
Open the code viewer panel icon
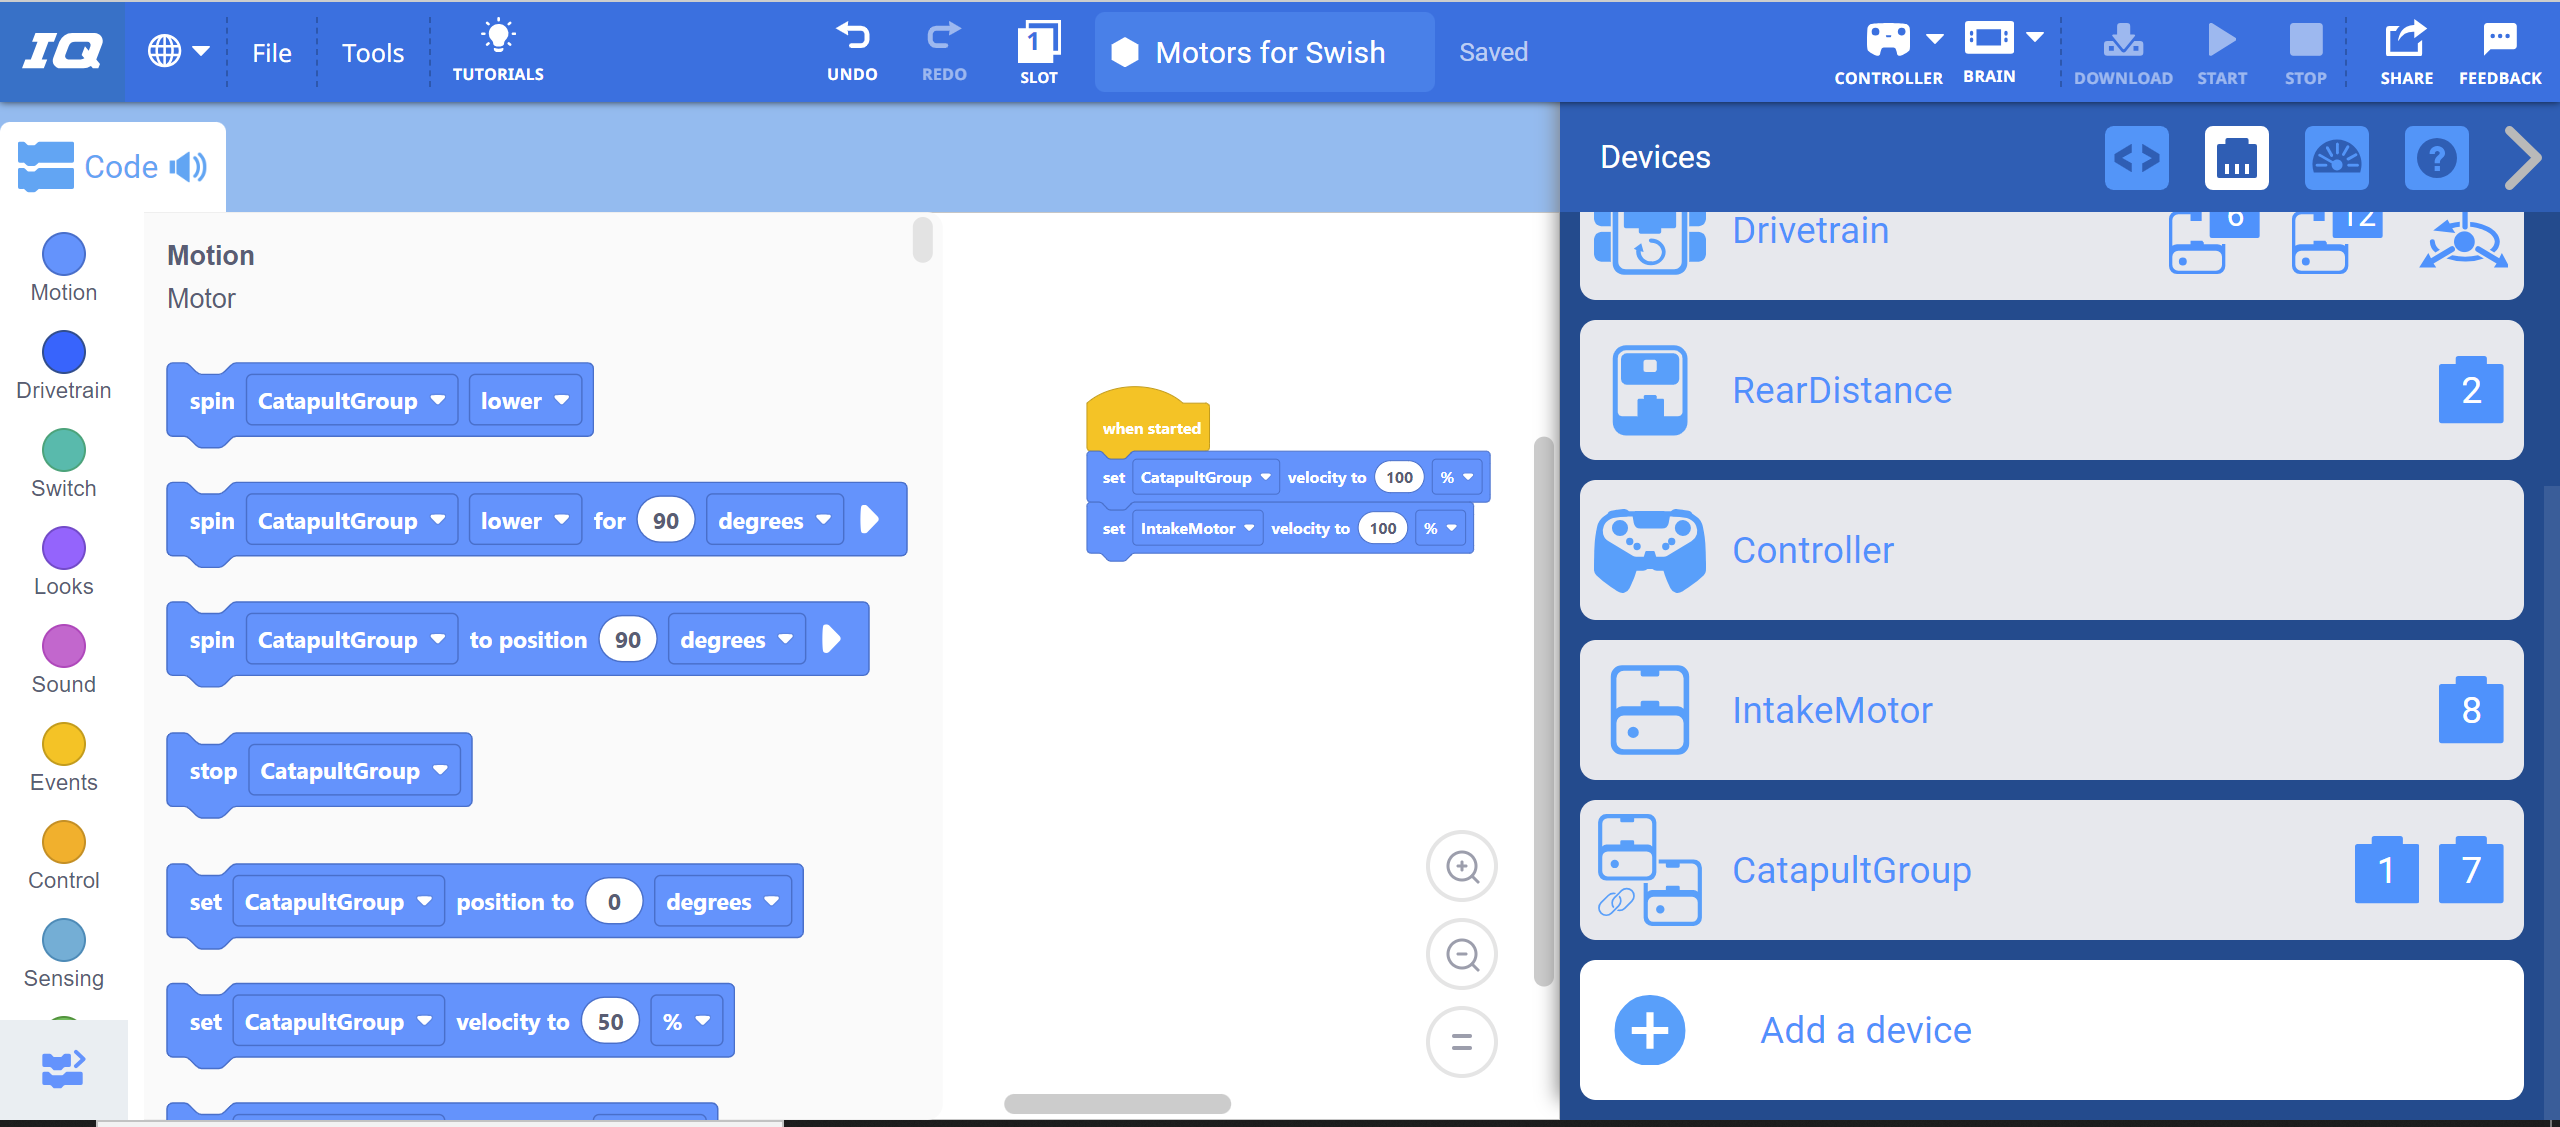[x=2136, y=158]
